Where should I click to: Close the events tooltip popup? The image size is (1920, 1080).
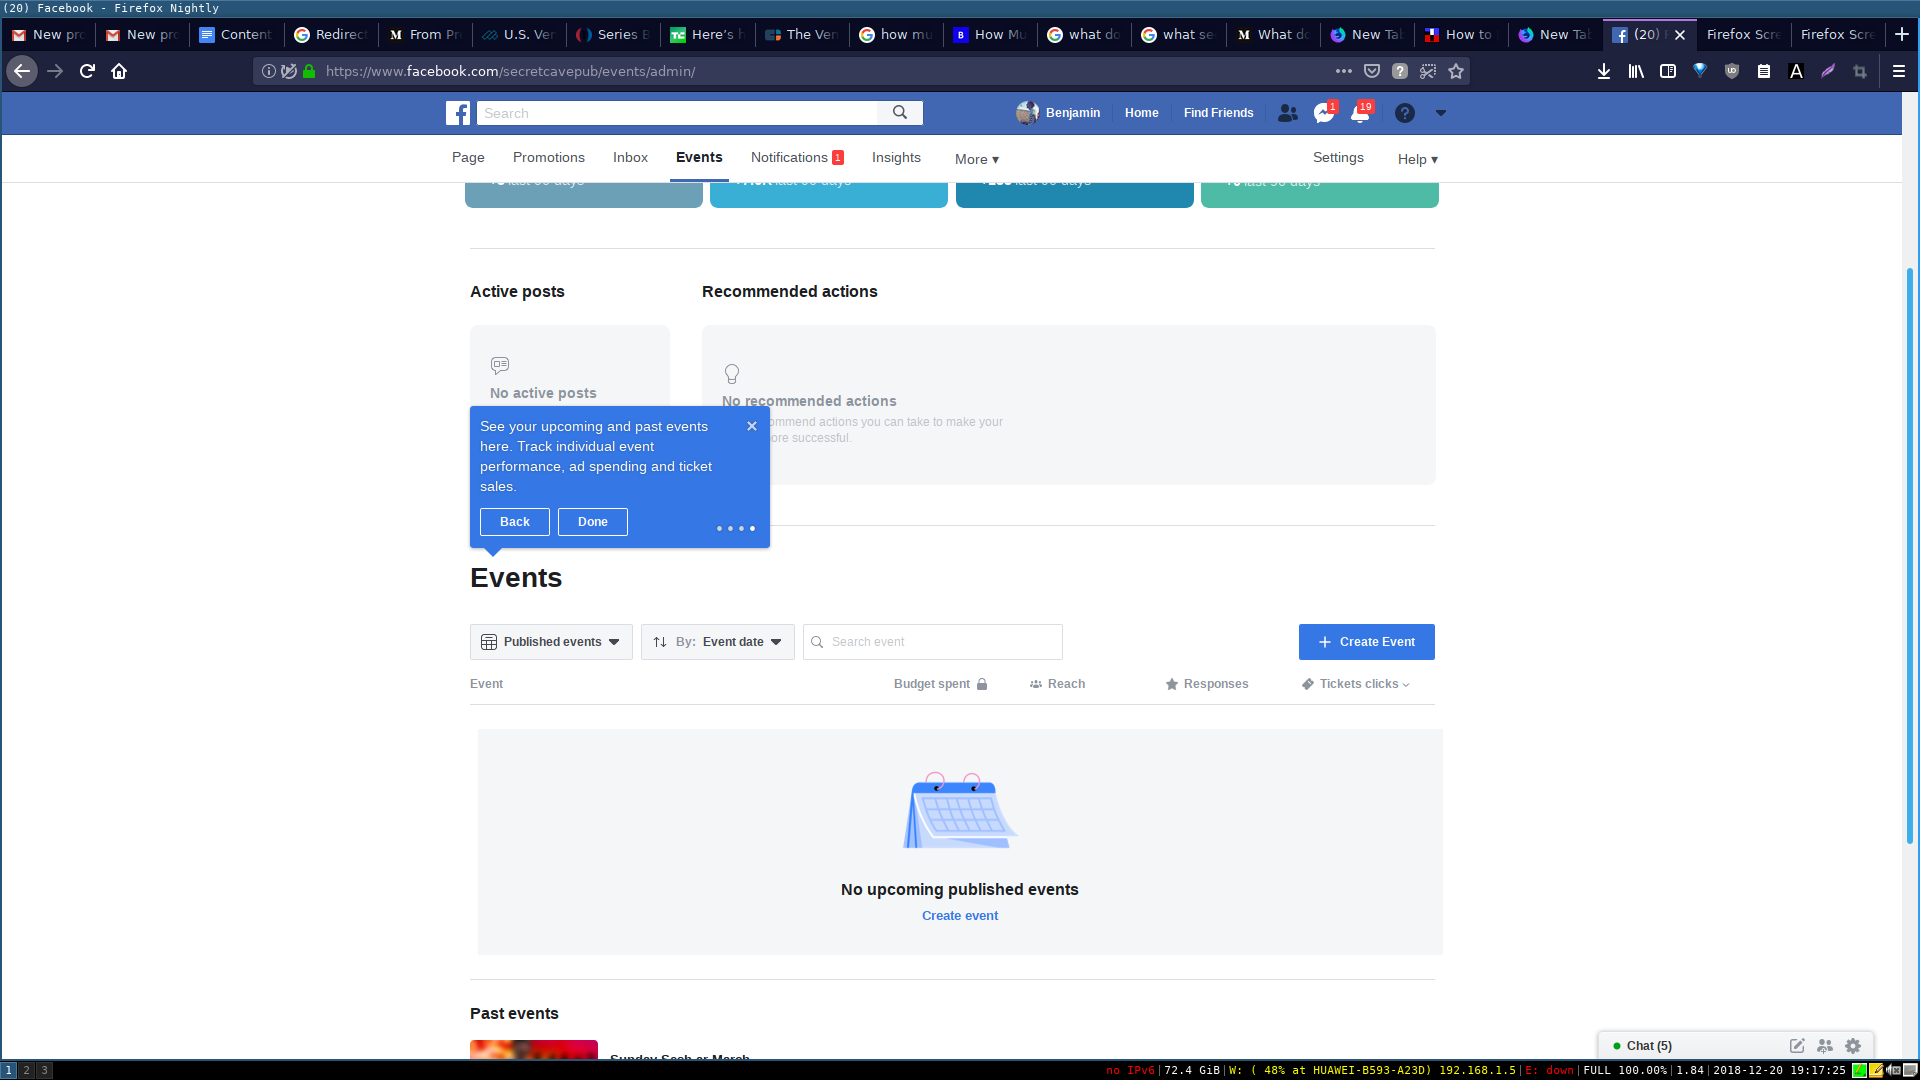[752, 426]
